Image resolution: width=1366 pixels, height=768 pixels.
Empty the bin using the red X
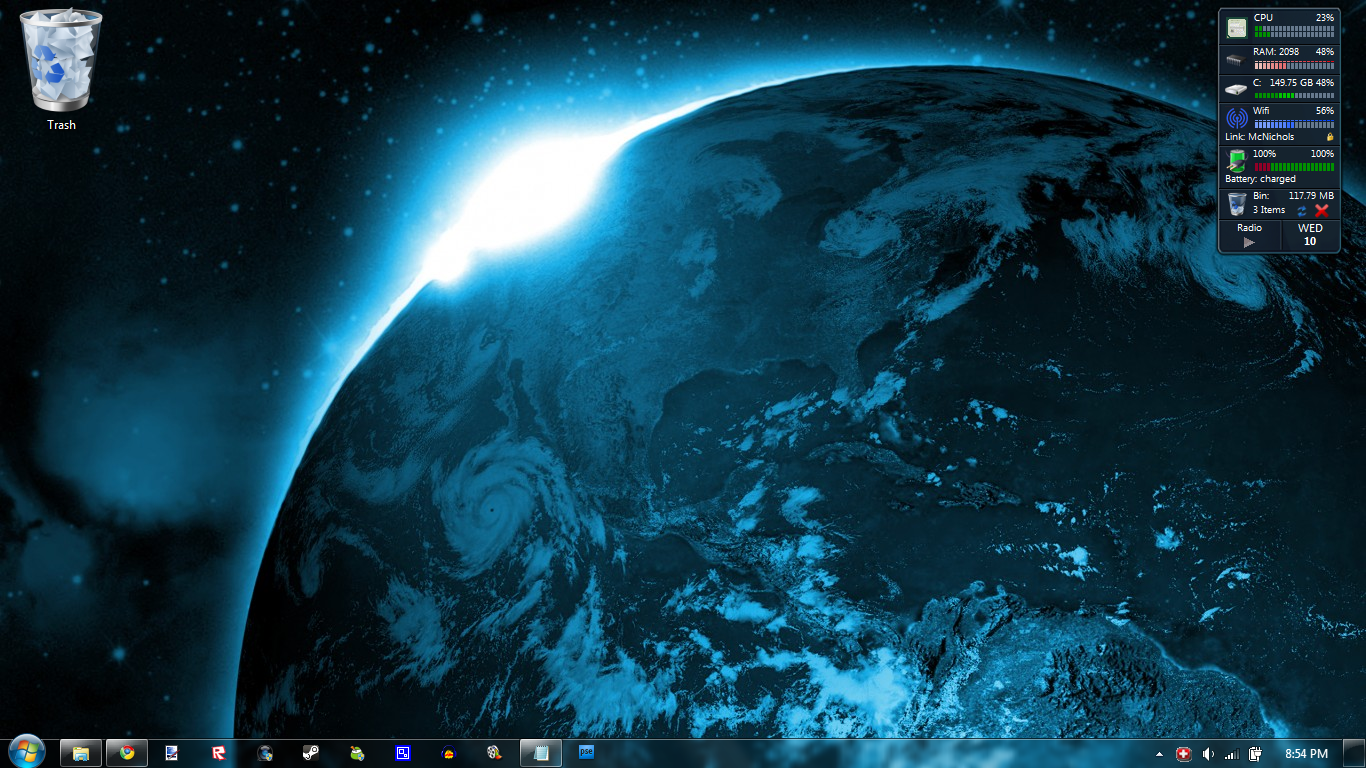point(1321,211)
